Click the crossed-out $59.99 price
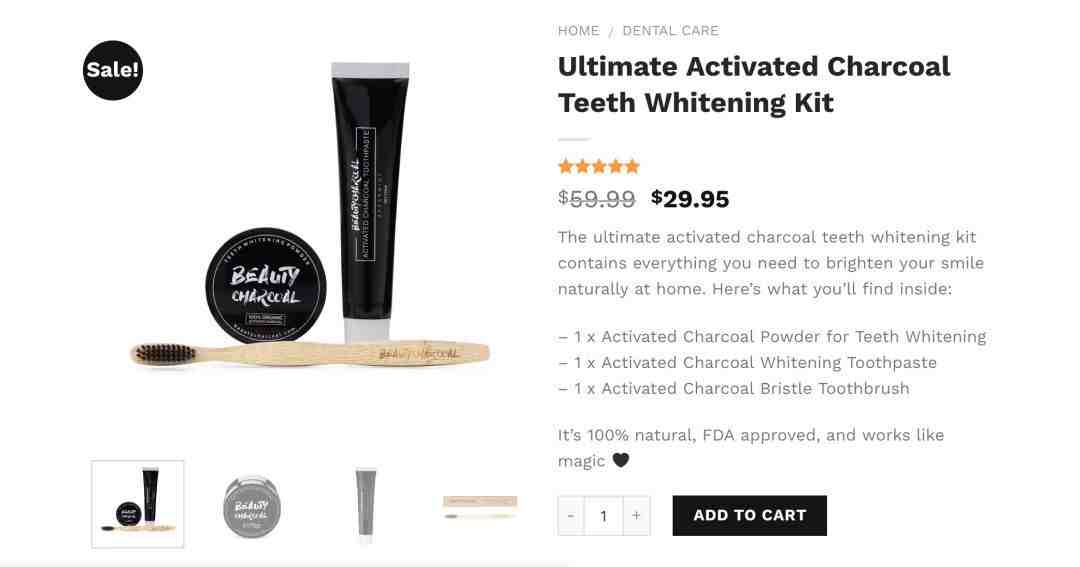Viewport: 1080px width, 567px height. [596, 199]
